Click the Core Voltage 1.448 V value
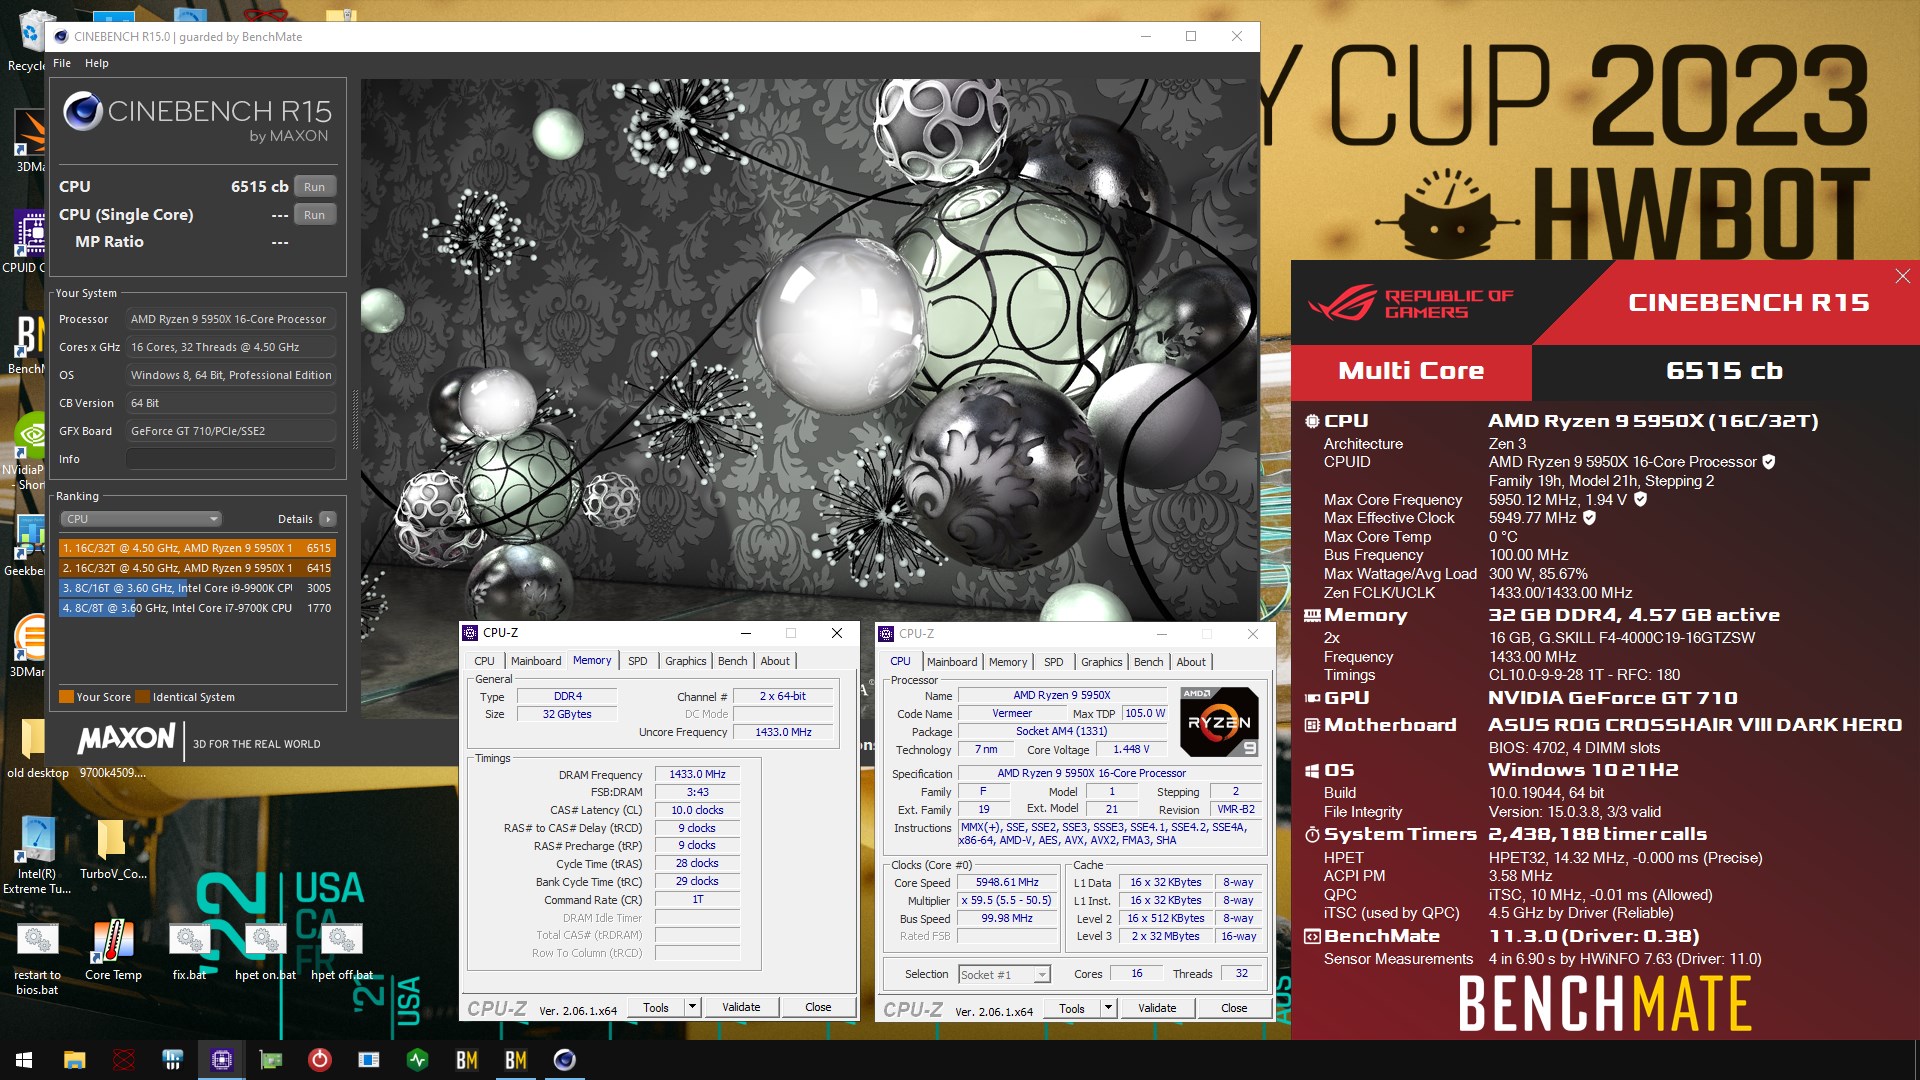 tap(1131, 749)
